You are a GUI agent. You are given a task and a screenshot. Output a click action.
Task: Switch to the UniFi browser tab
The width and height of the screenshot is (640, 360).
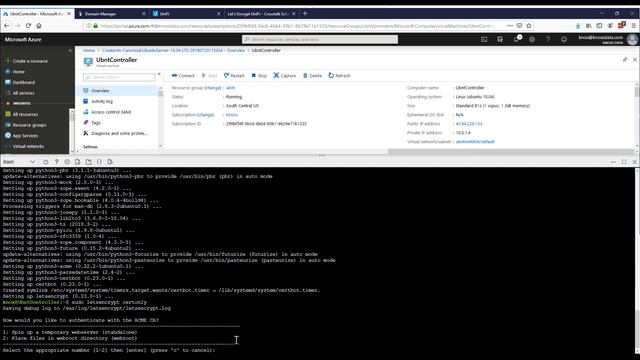[186, 13]
